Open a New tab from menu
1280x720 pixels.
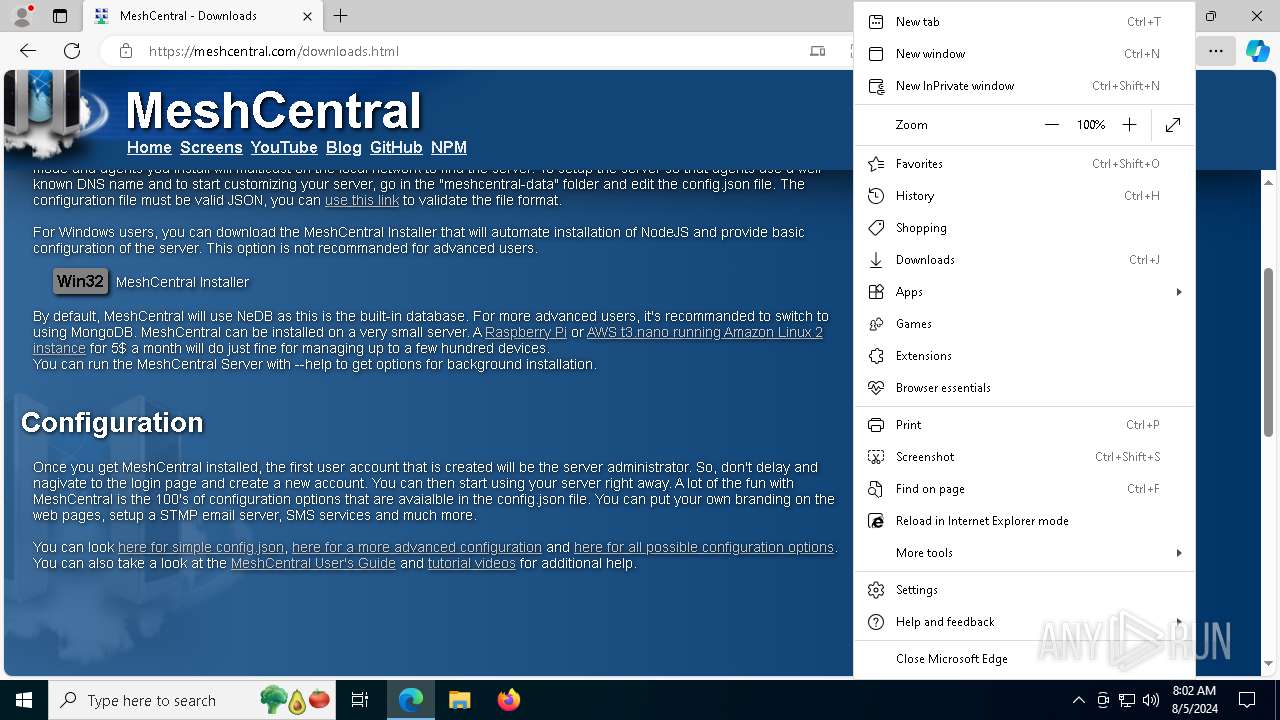click(1024, 21)
